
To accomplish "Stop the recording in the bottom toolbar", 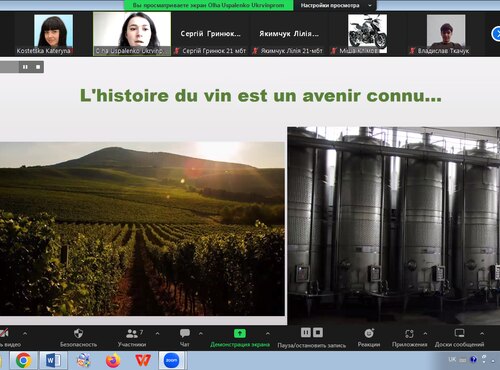I will (318, 332).
